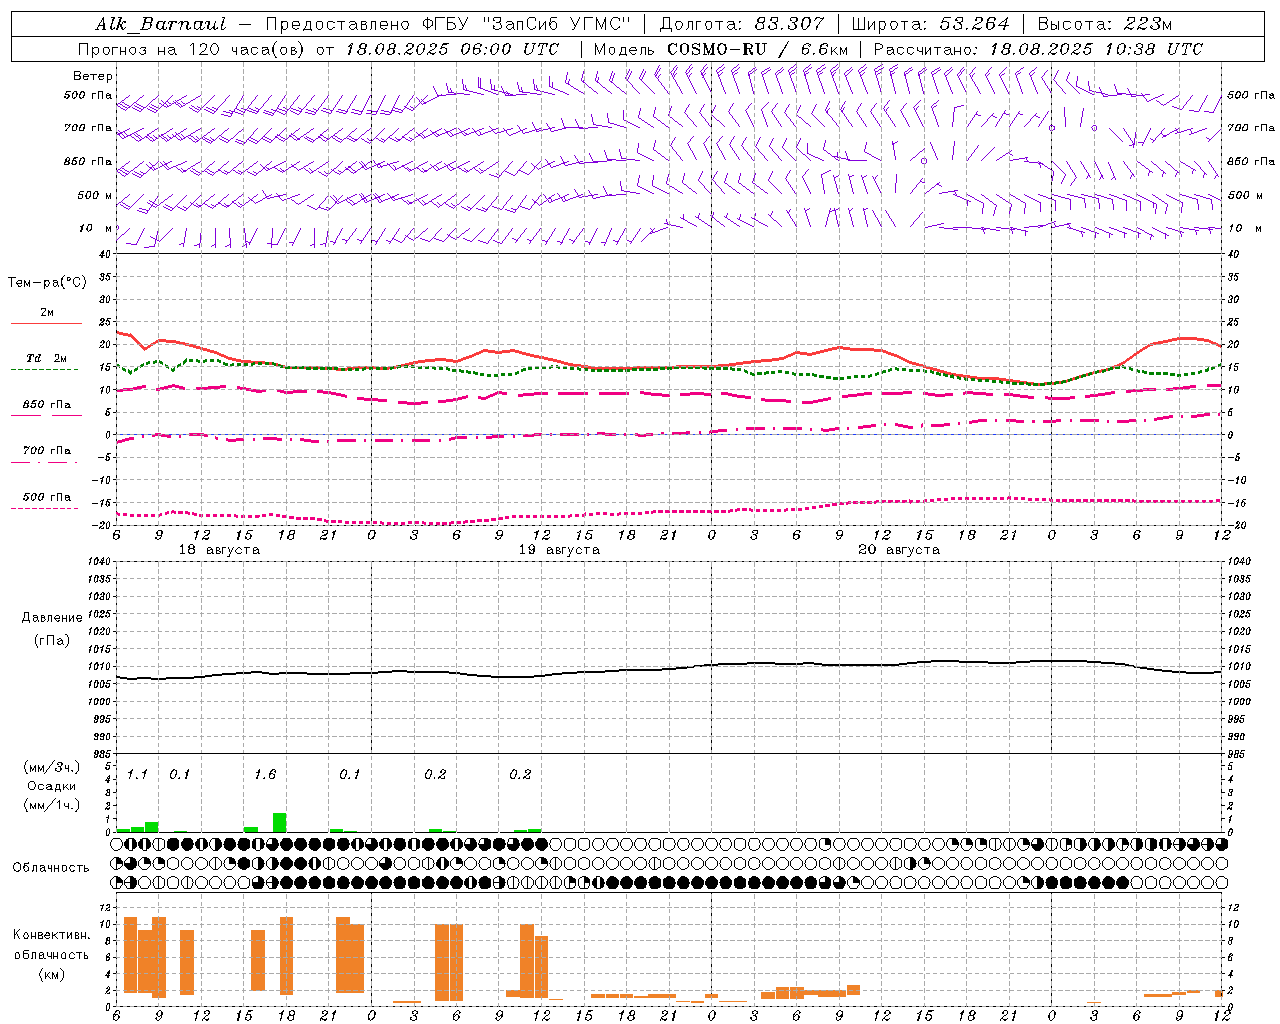Click the "700 гПа" temperature legend label
The width and height of the screenshot is (1280, 1024).
click(x=47, y=451)
